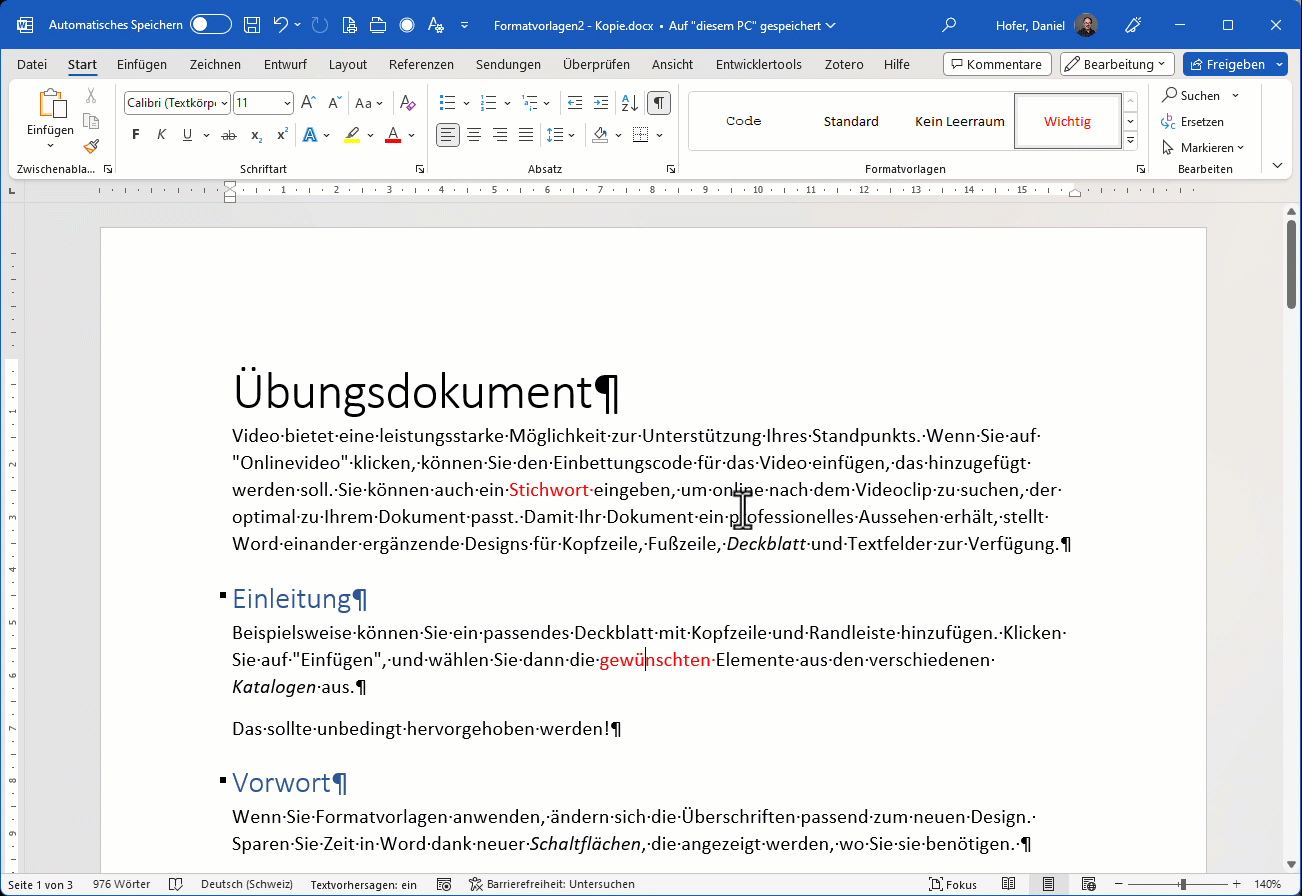Toggle paragraph marks display
Viewport: 1302px width, 896px height.
pos(659,102)
